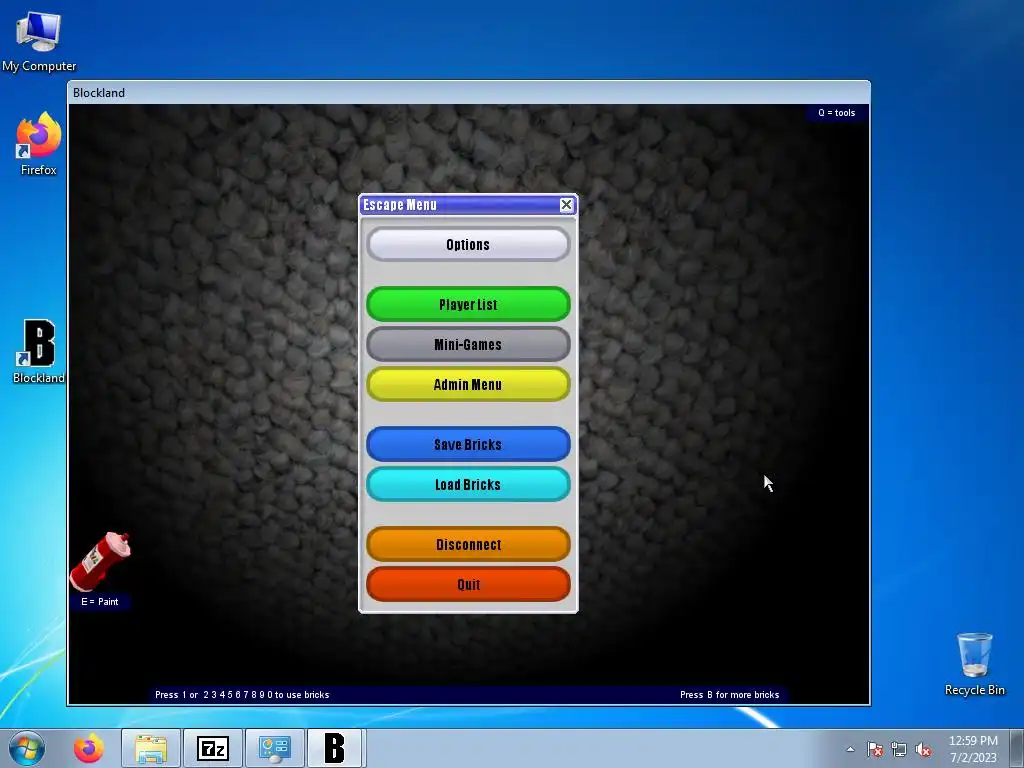This screenshot has height=768, width=1024.
Task: Click Save Bricks
Action: click(x=468, y=444)
